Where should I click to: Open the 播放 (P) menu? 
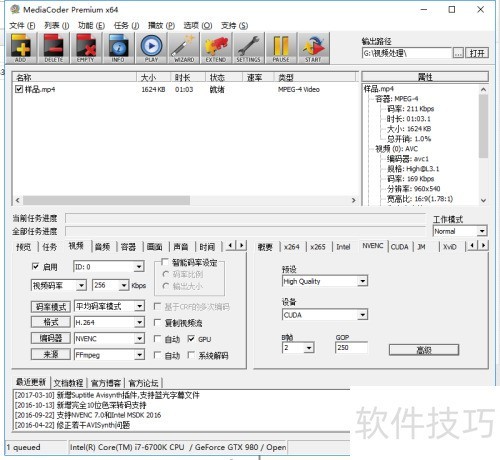point(161,25)
